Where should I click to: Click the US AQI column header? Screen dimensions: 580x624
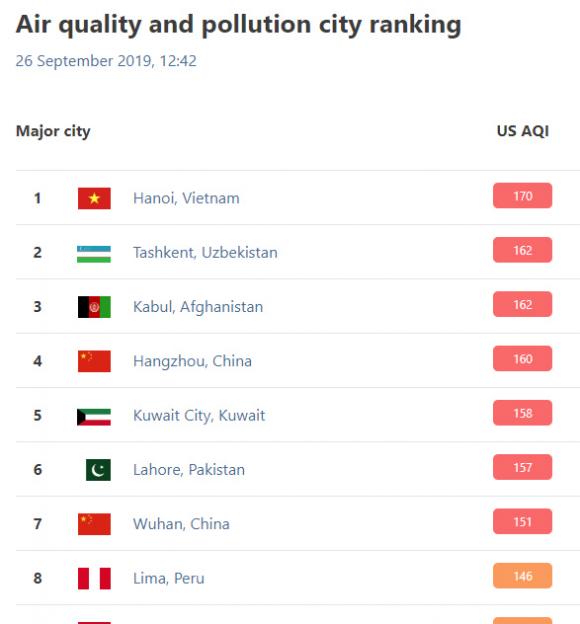tap(523, 131)
